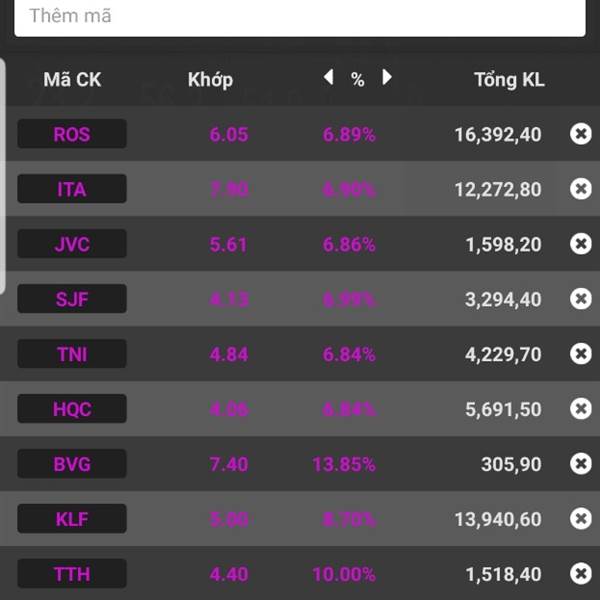600x600 pixels.
Task: Remove SJF stock from list
Action: pyautogui.click(x=580, y=299)
